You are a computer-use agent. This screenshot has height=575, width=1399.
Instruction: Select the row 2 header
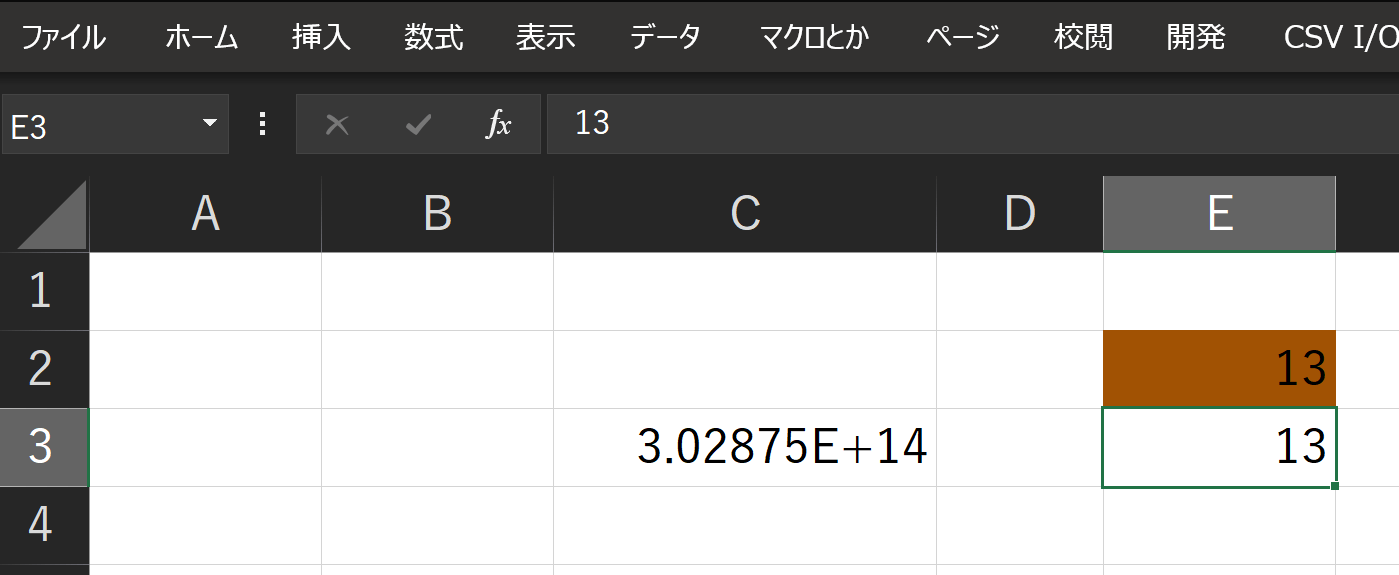click(x=44, y=369)
